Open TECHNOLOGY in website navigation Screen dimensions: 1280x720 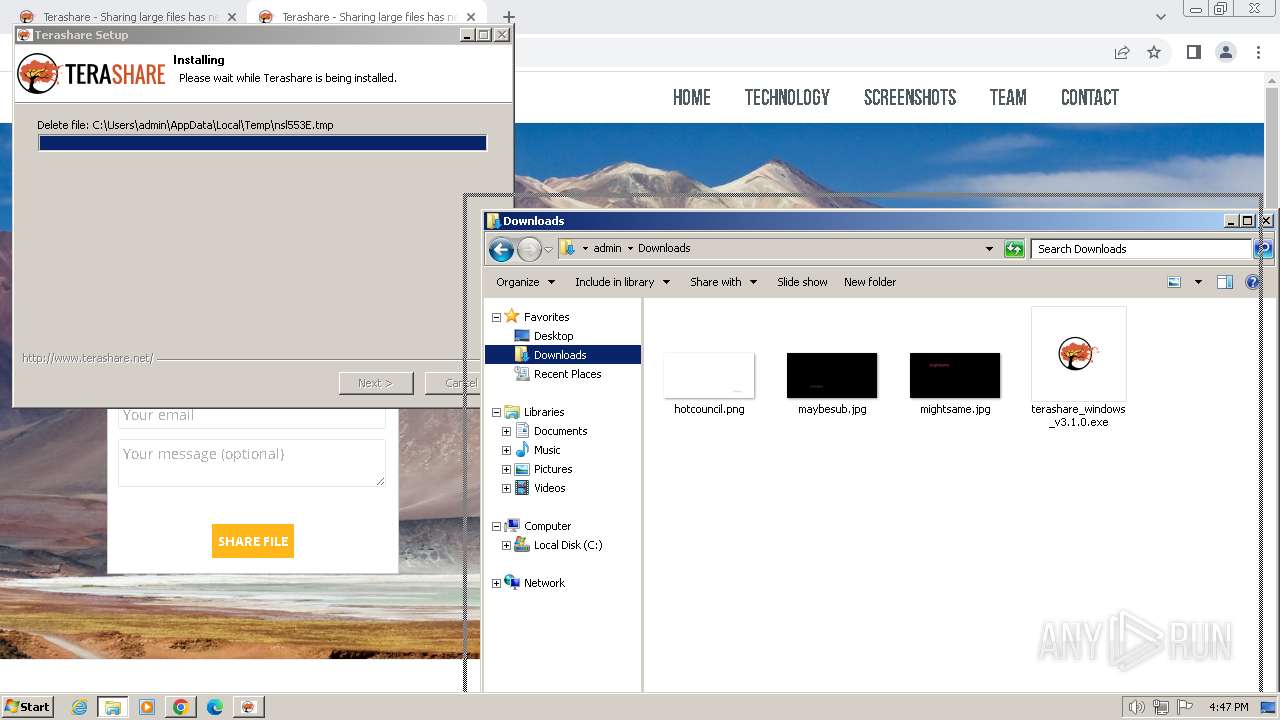[x=787, y=97]
